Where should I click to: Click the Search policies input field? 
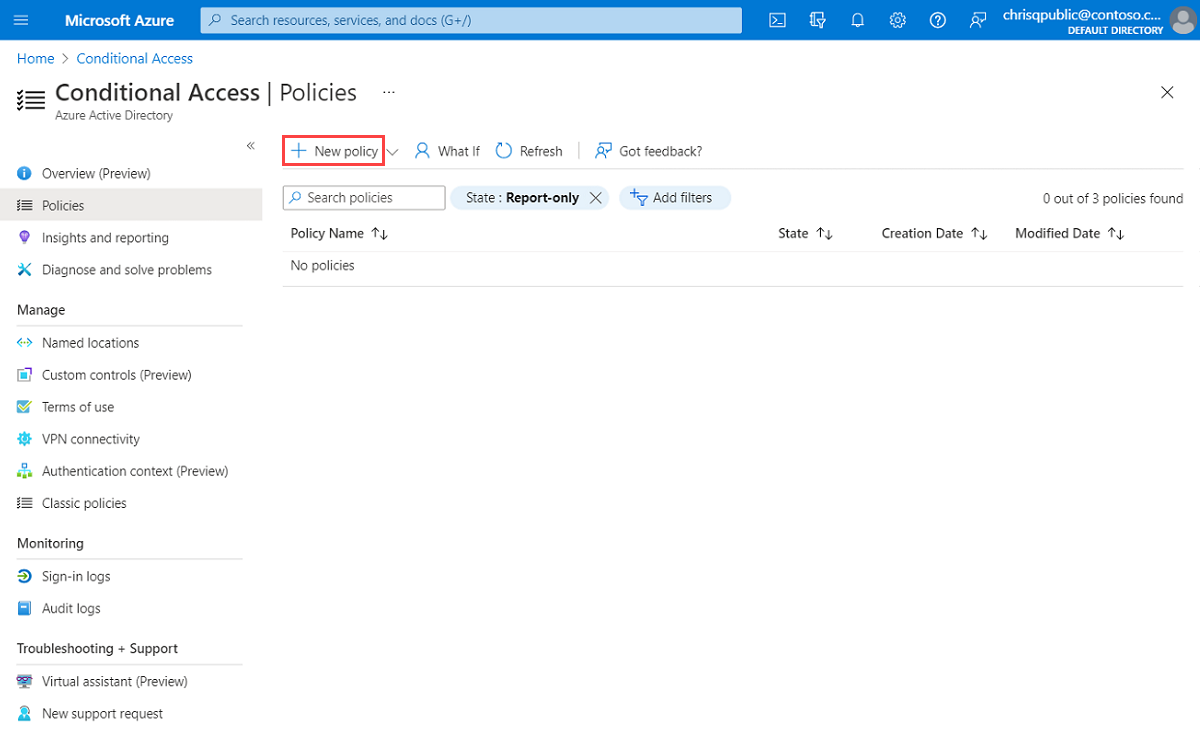coord(363,197)
